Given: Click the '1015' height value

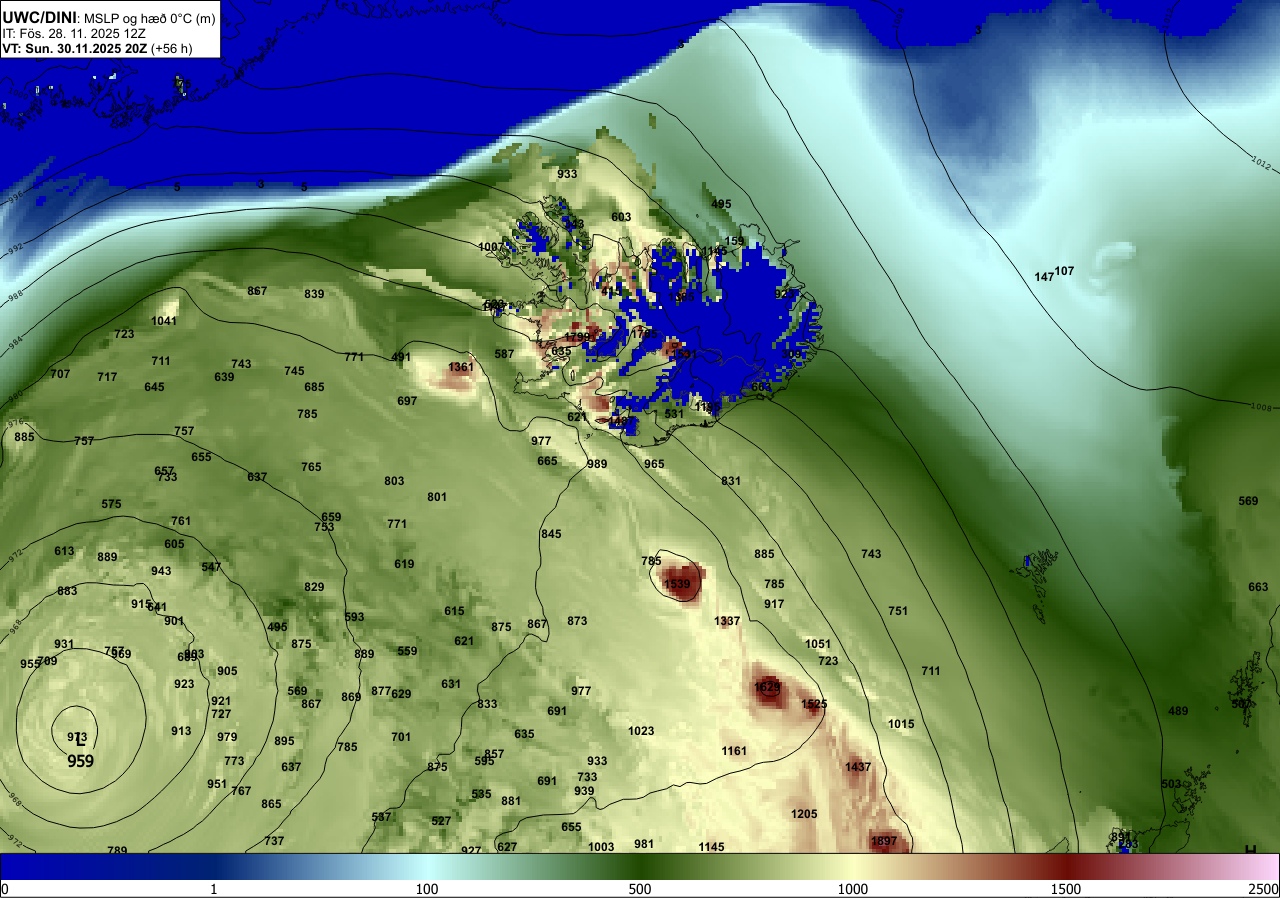Looking at the screenshot, I should click(901, 724).
